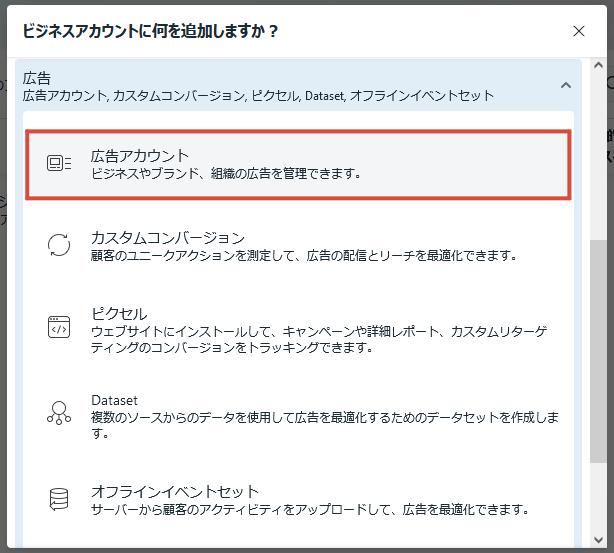Select the 広告アカウント title
The height and width of the screenshot is (553, 614).
pyautogui.click(x=140, y=156)
